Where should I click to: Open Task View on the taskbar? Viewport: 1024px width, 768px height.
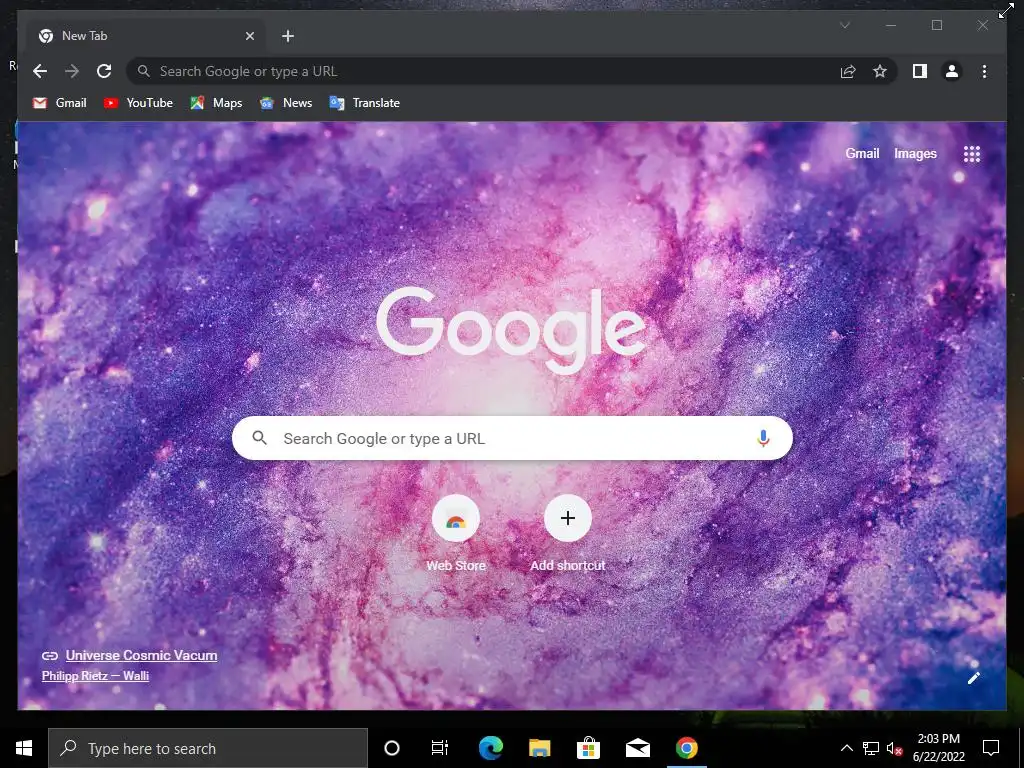(440, 748)
